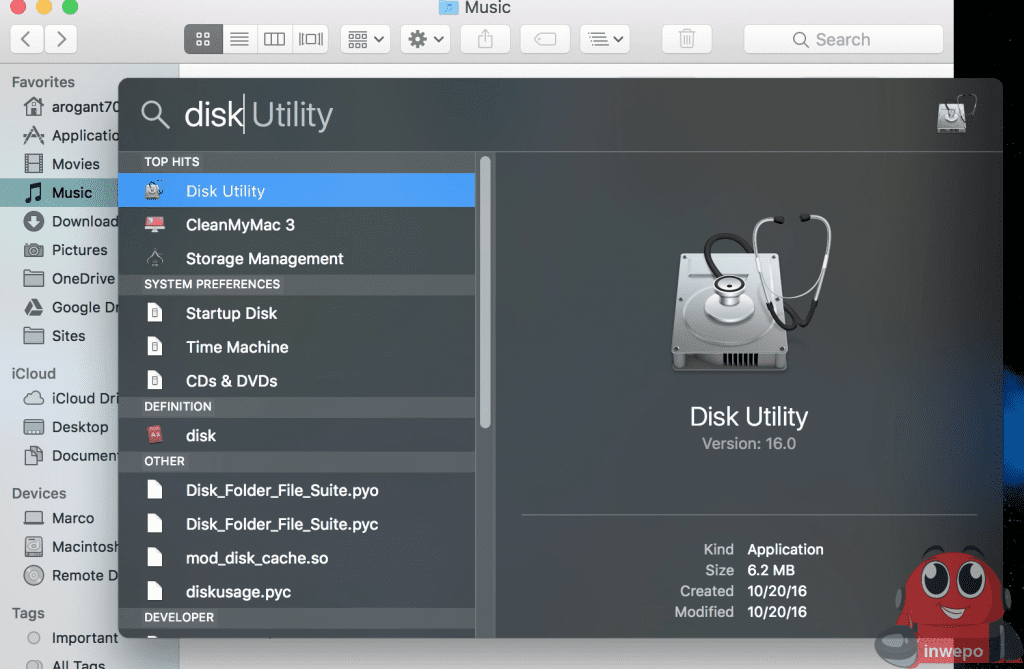The image size is (1024, 669).
Task: Click the file icon for mod_disk_cache.so
Action: [155, 557]
